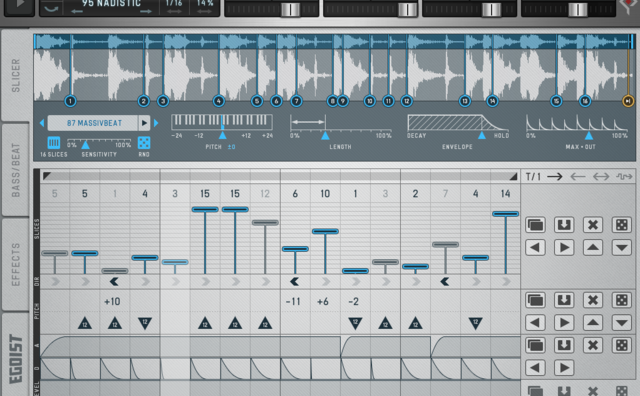640x396 pixels.
Task: Click the T/1 time setting
Action: click(x=533, y=177)
